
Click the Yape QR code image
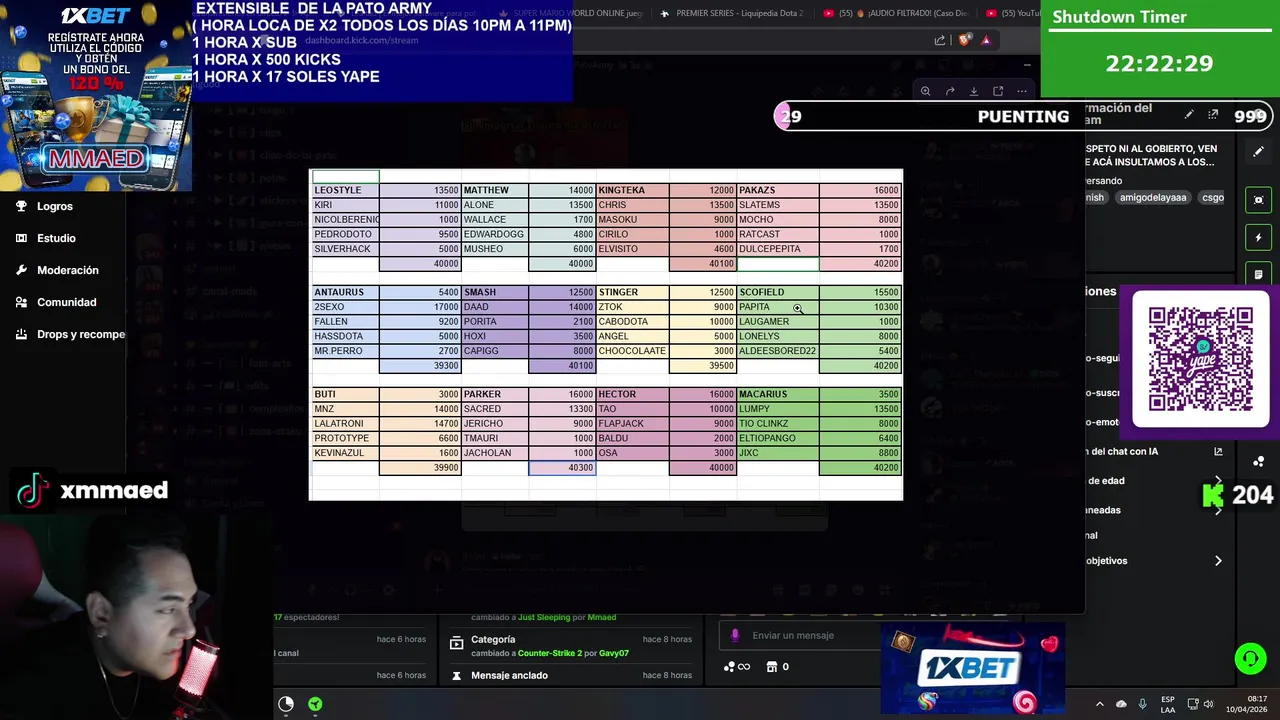point(1200,360)
